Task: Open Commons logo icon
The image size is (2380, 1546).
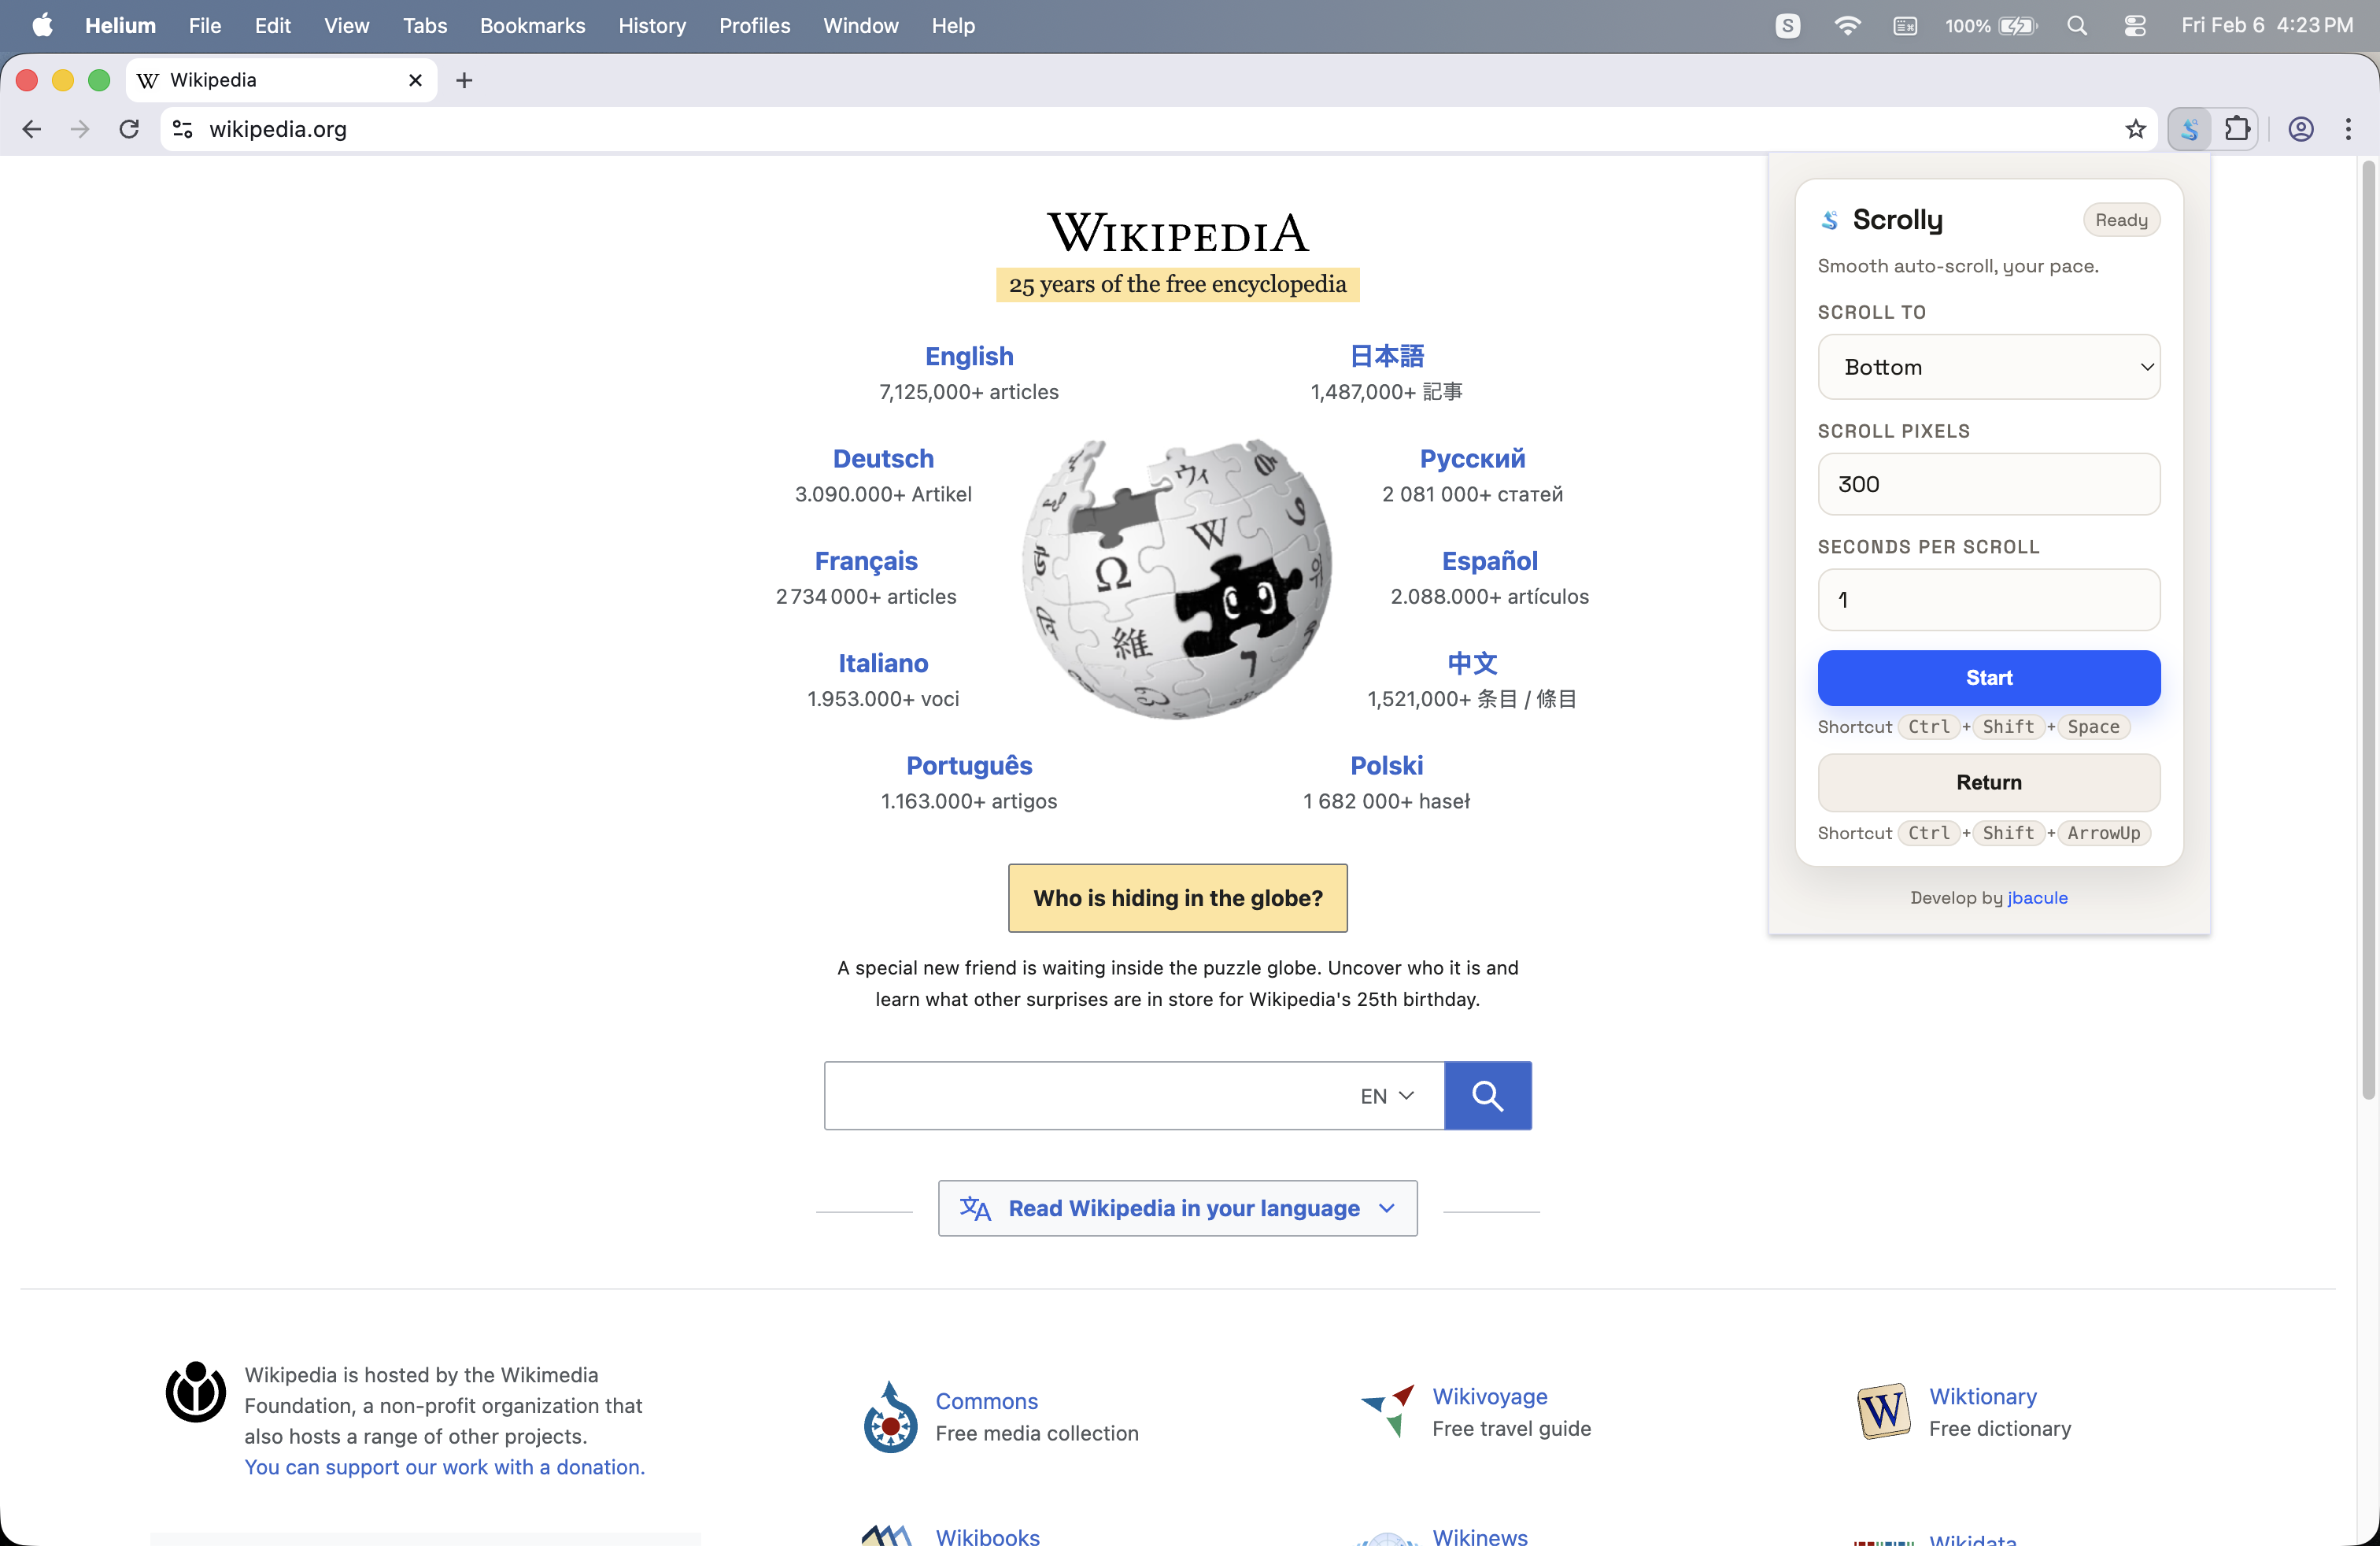Action: coord(890,1418)
